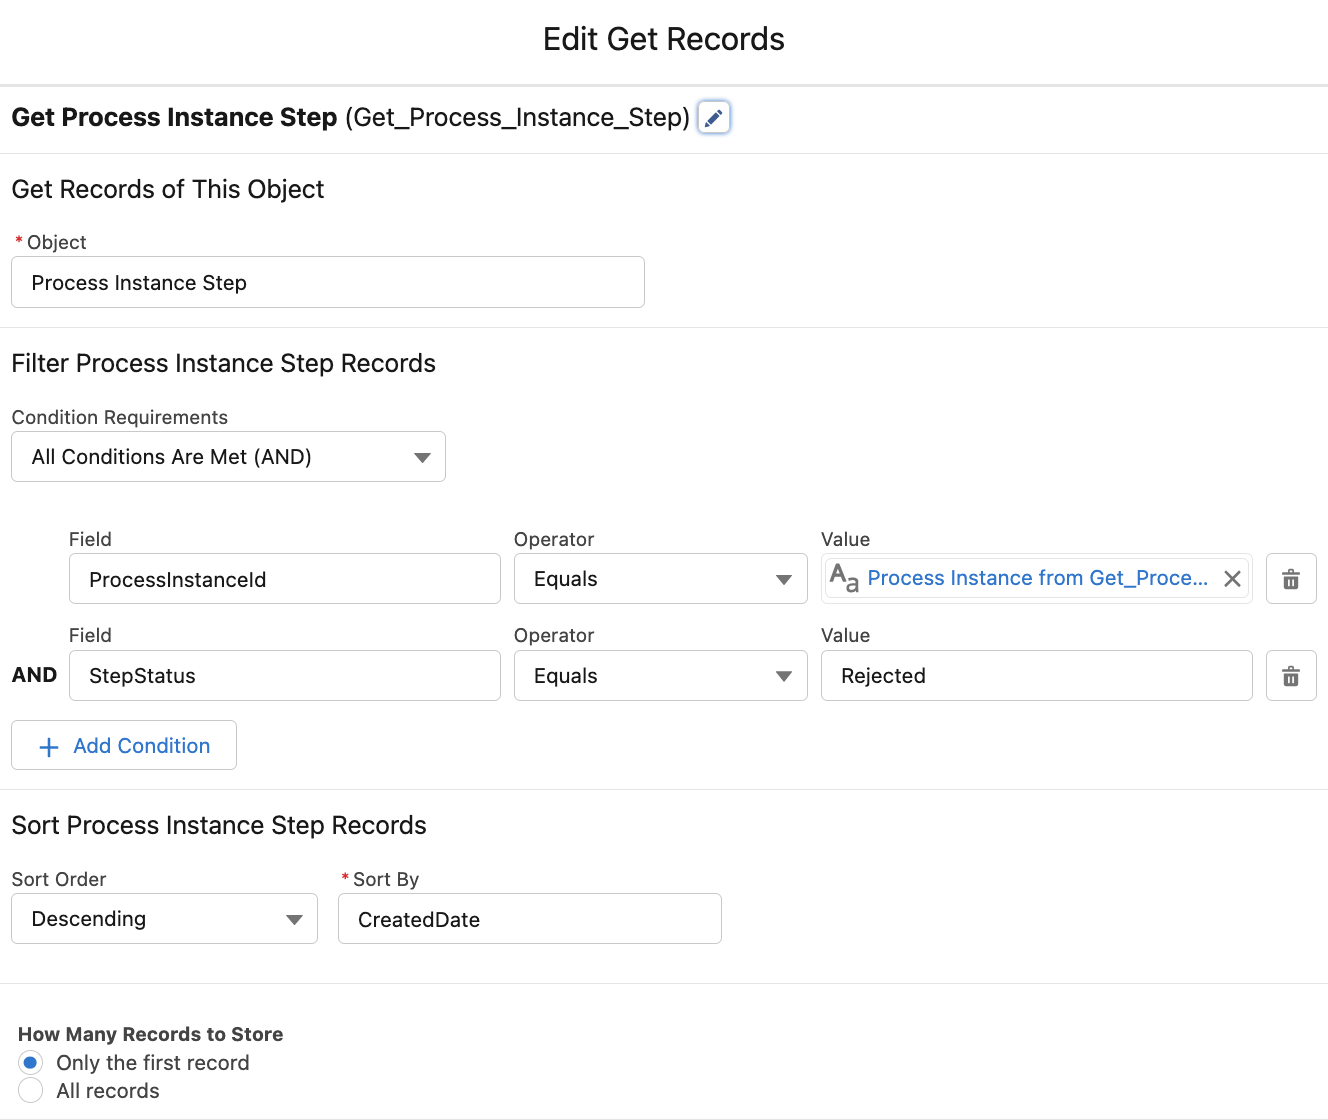Click the Add Condition button

[123, 745]
